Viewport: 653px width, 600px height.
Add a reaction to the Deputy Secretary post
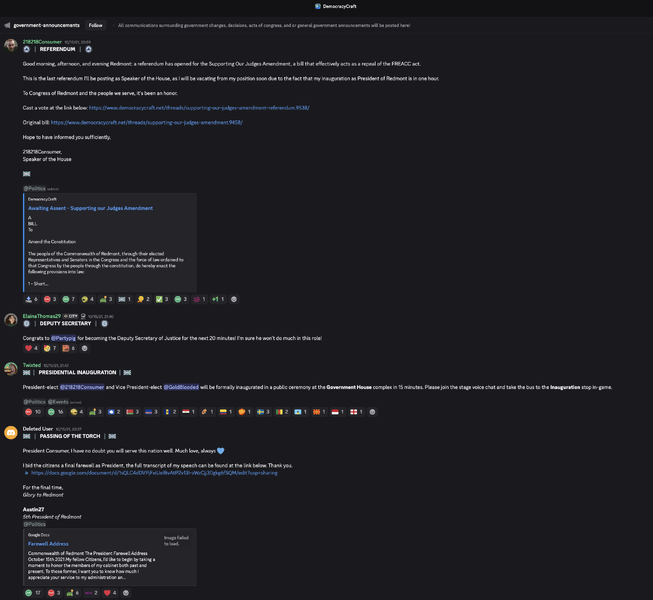[x=85, y=349]
